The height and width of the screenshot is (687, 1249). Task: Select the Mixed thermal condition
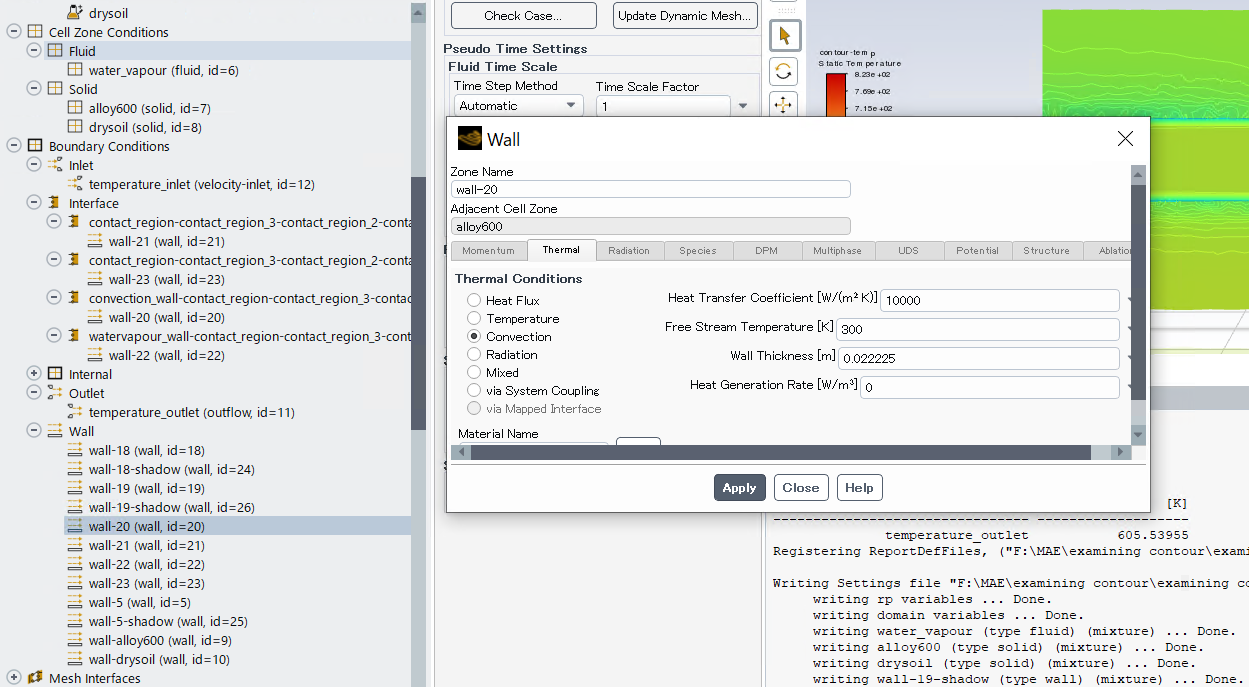click(x=474, y=372)
